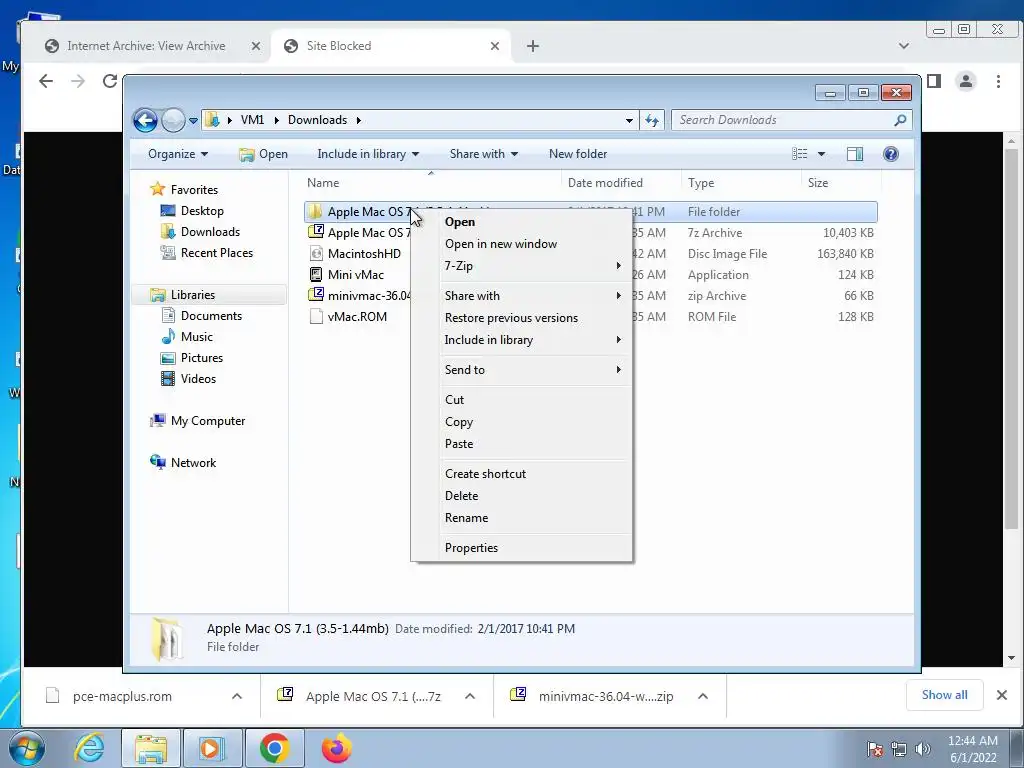
Task: Open the address bar history dropdown
Action: tap(629, 120)
